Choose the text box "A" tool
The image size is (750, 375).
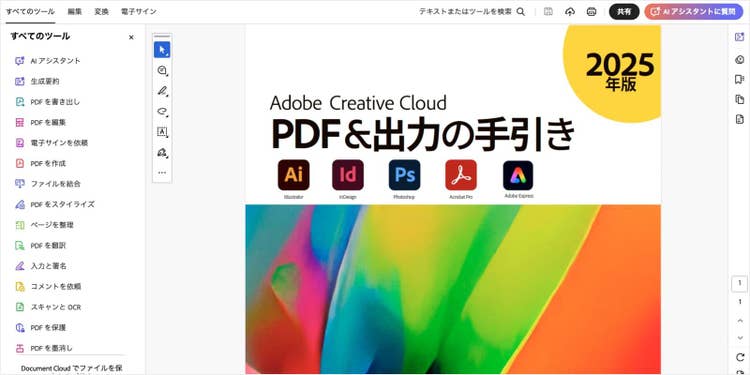click(x=162, y=132)
